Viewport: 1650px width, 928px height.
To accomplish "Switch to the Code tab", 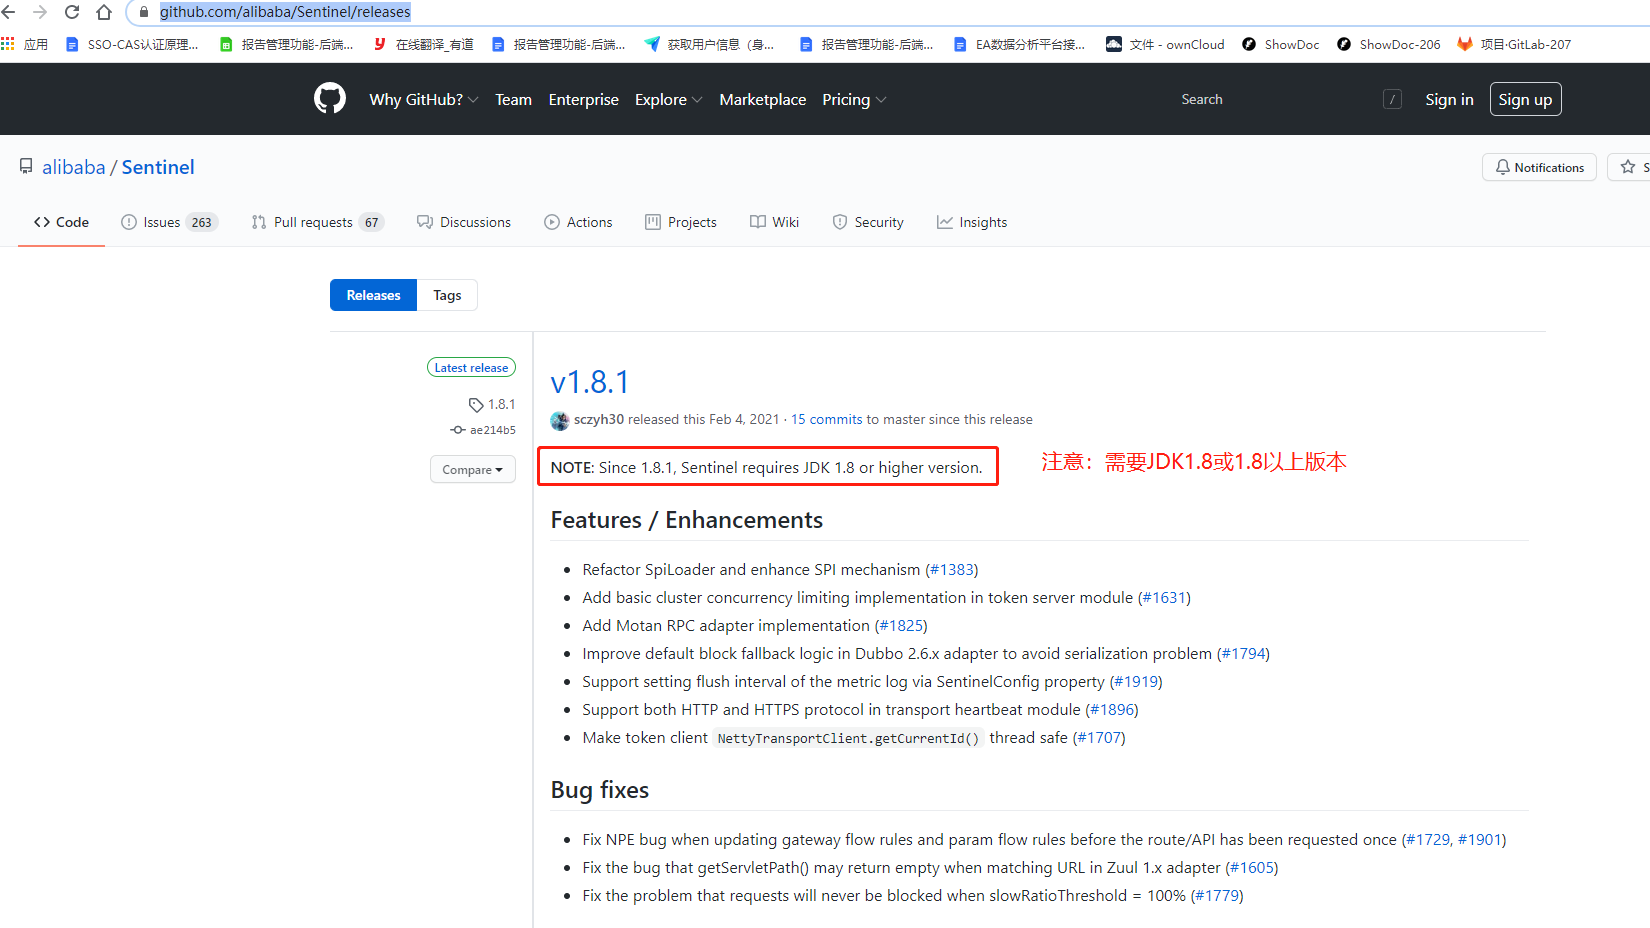I will pyautogui.click(x=61, y=222).
